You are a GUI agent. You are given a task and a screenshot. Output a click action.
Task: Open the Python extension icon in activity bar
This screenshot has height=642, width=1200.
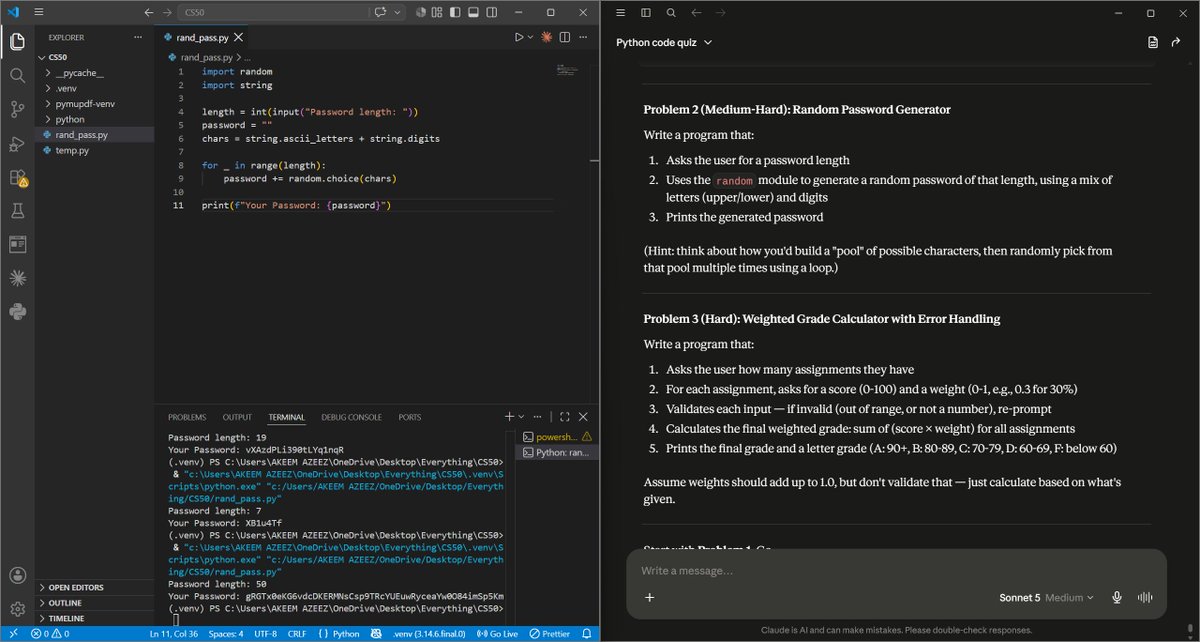click(x=17, y=312)
